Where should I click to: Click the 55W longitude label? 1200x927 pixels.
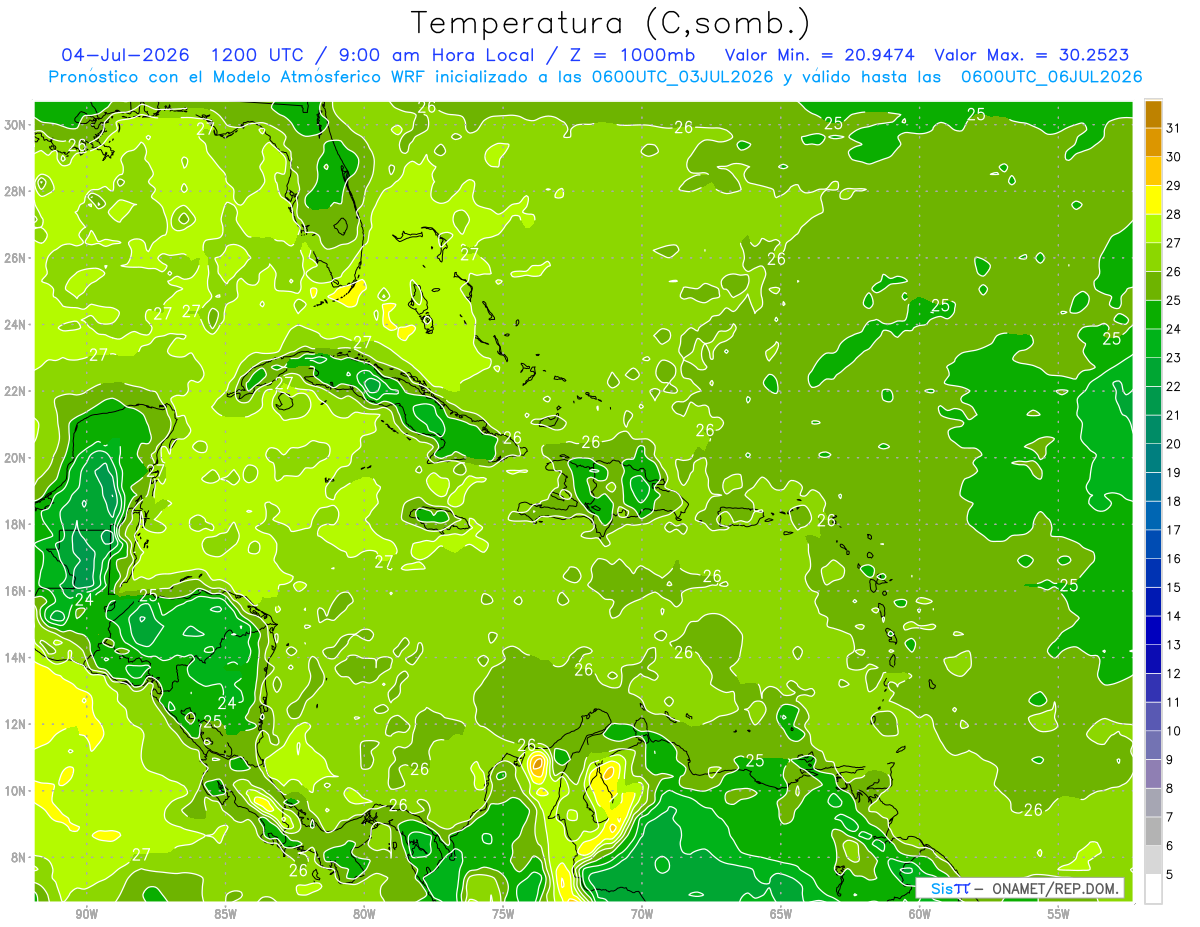(x=1059, y=914)
